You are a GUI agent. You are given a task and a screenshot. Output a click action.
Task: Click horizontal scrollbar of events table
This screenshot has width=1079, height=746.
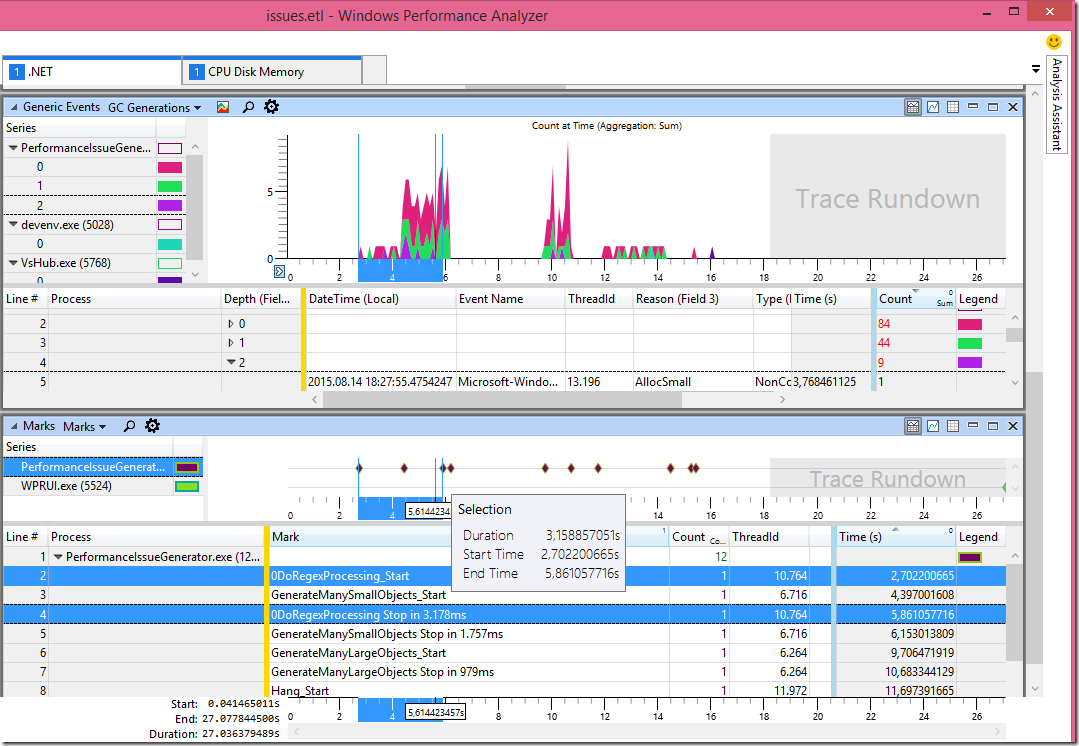pyautogui.click(x=502, y=399)
